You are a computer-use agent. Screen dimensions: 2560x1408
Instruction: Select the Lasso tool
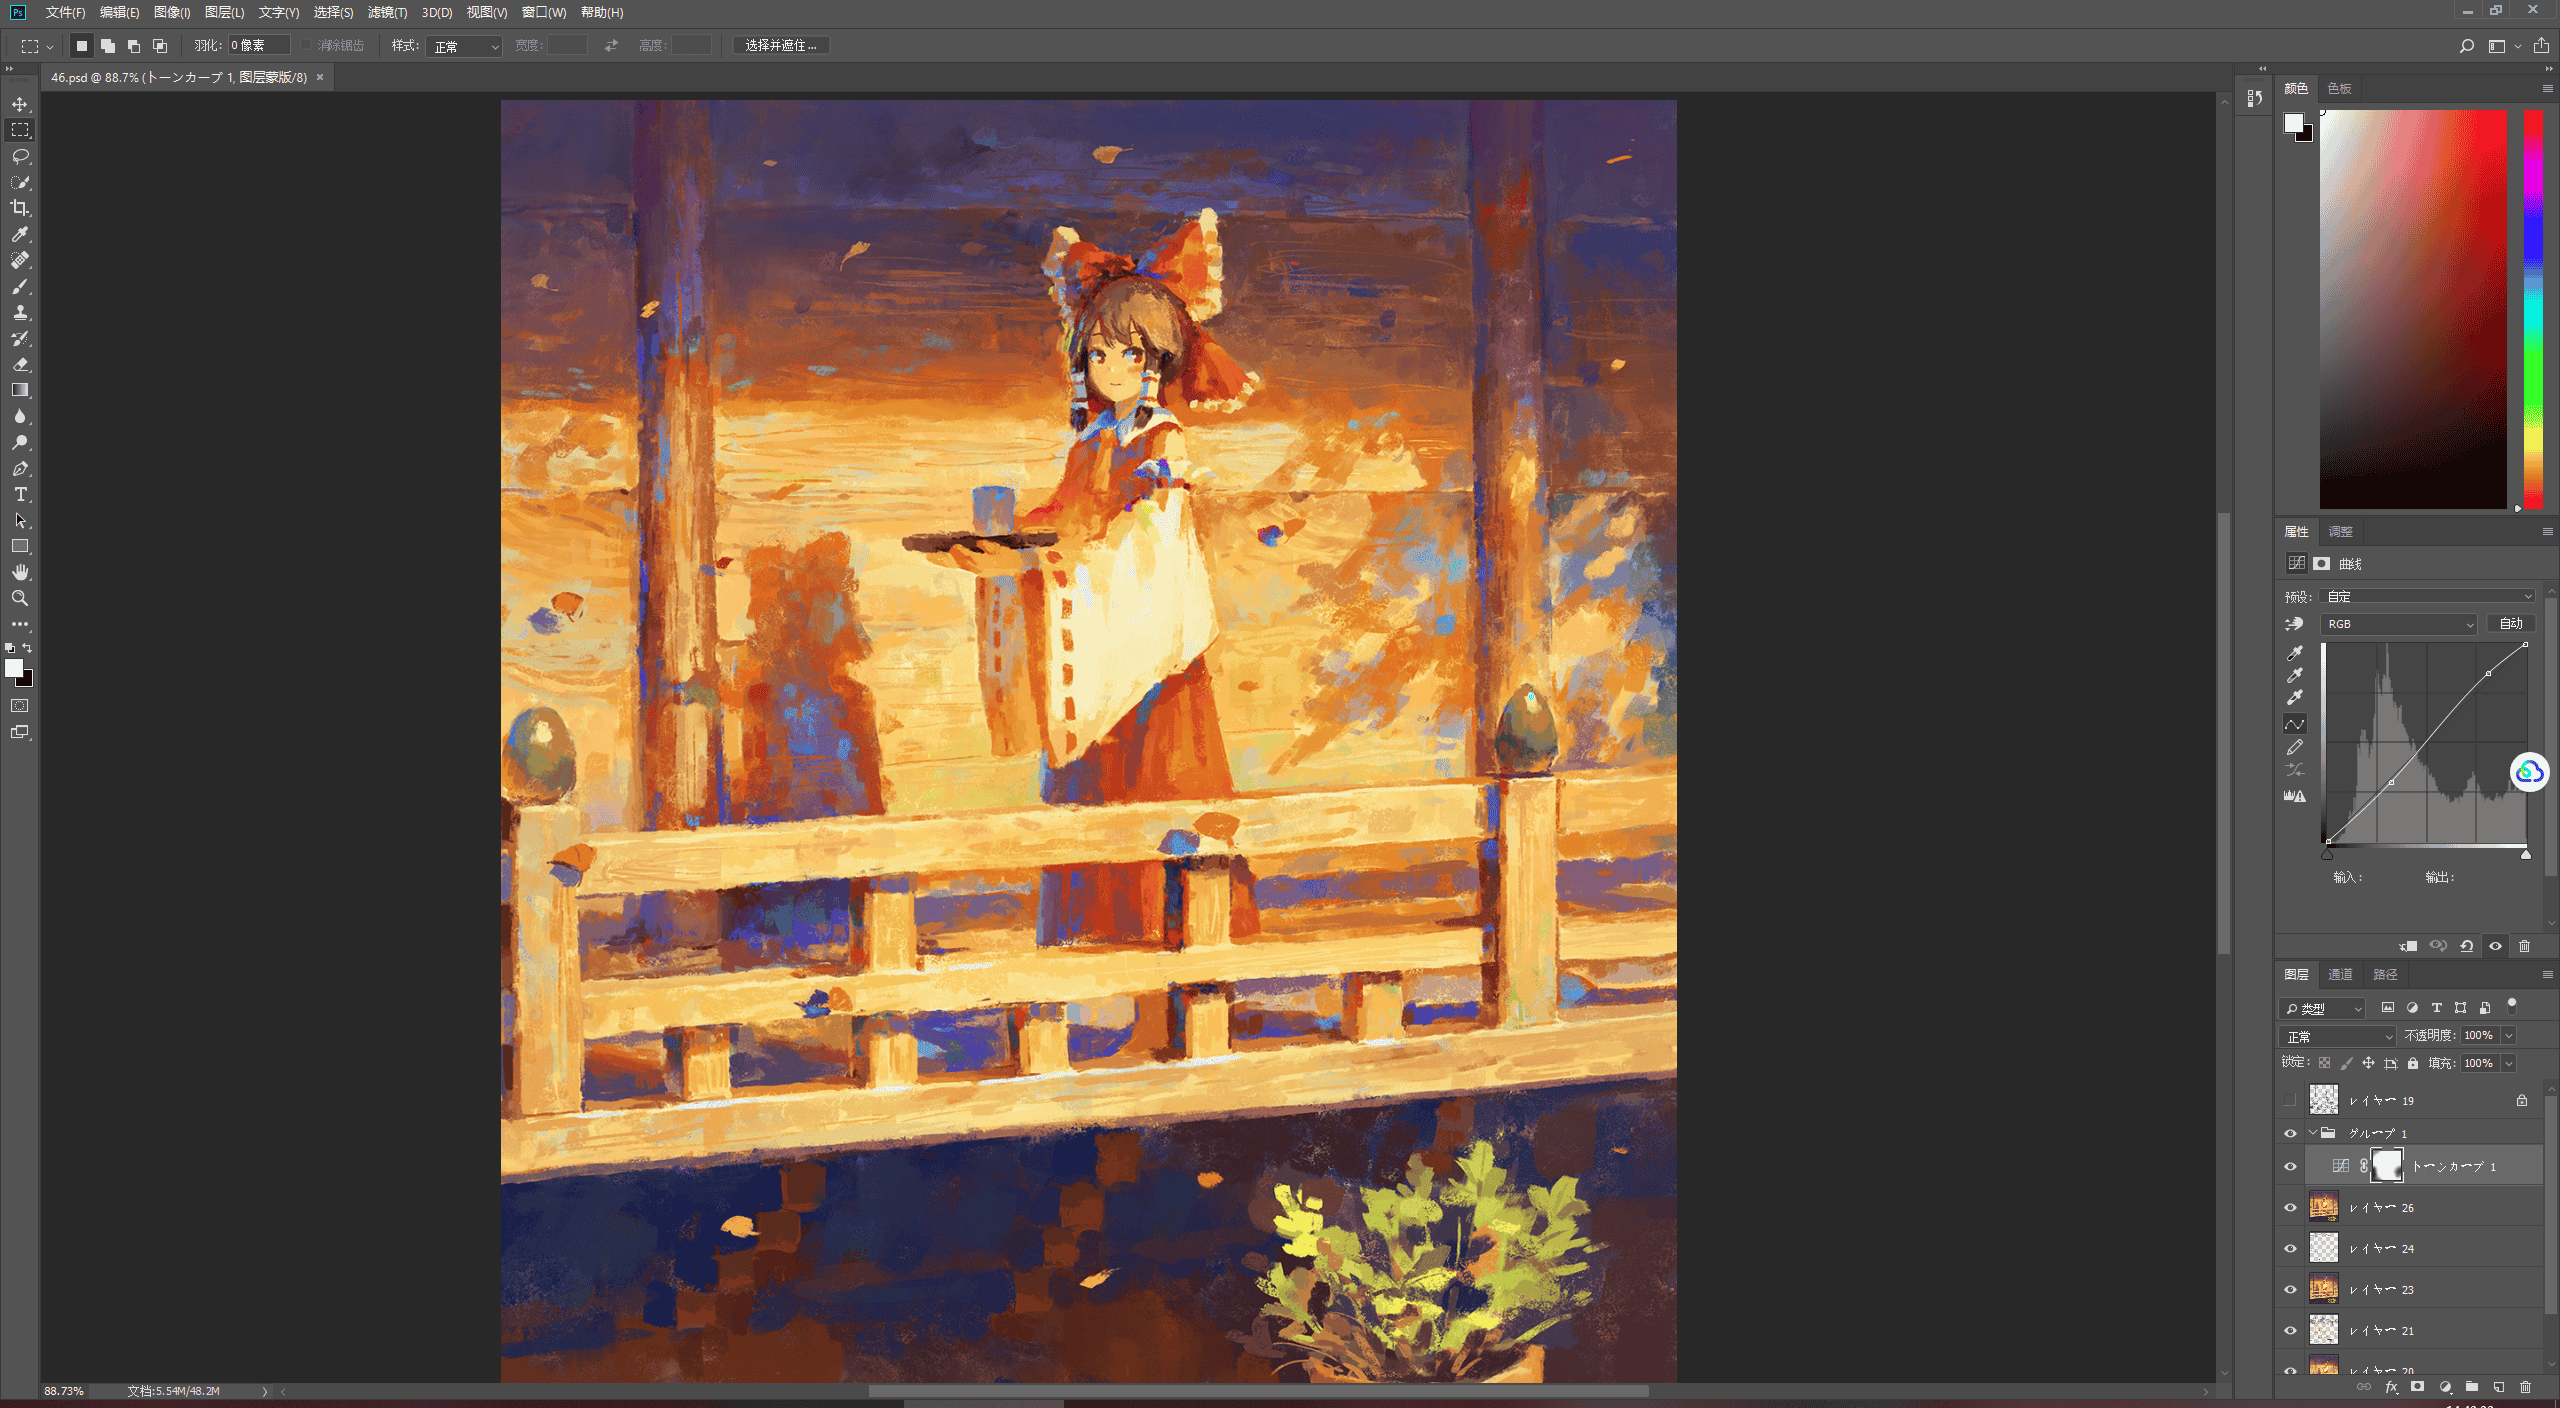(20, 156)
